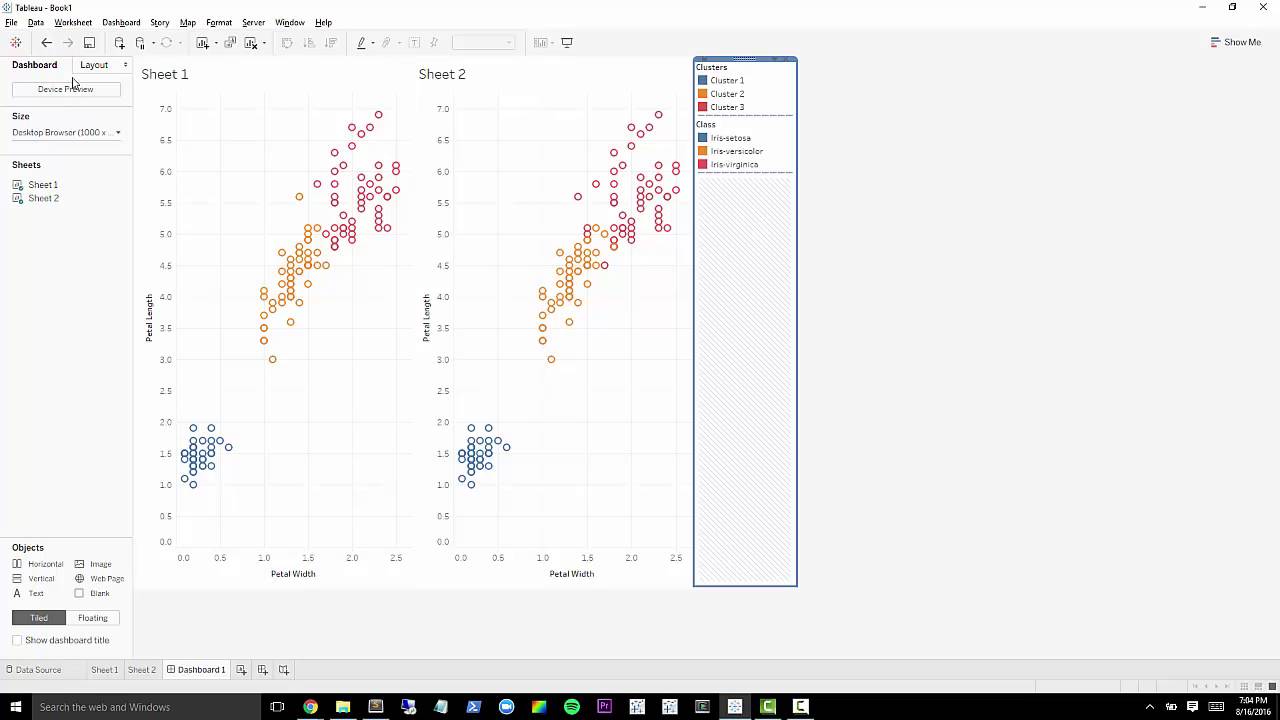This screenshot has height=720, width=1280.
Task: Select the Text object
Action: (28, 593)
